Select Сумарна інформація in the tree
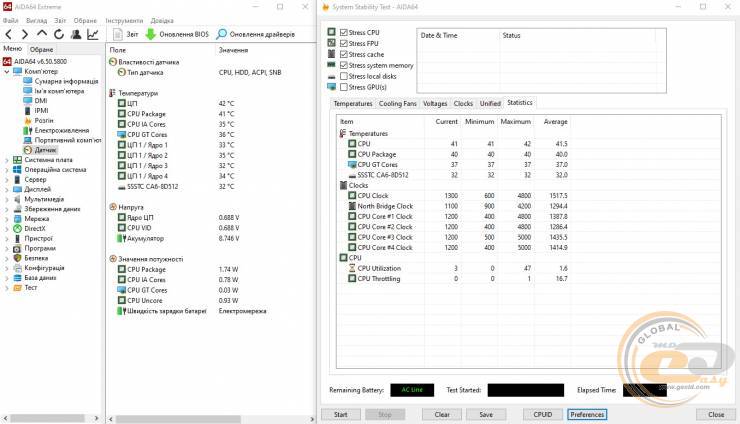This screenshot has width=740, height=424. pyautogui.click(x=66, y=81)
